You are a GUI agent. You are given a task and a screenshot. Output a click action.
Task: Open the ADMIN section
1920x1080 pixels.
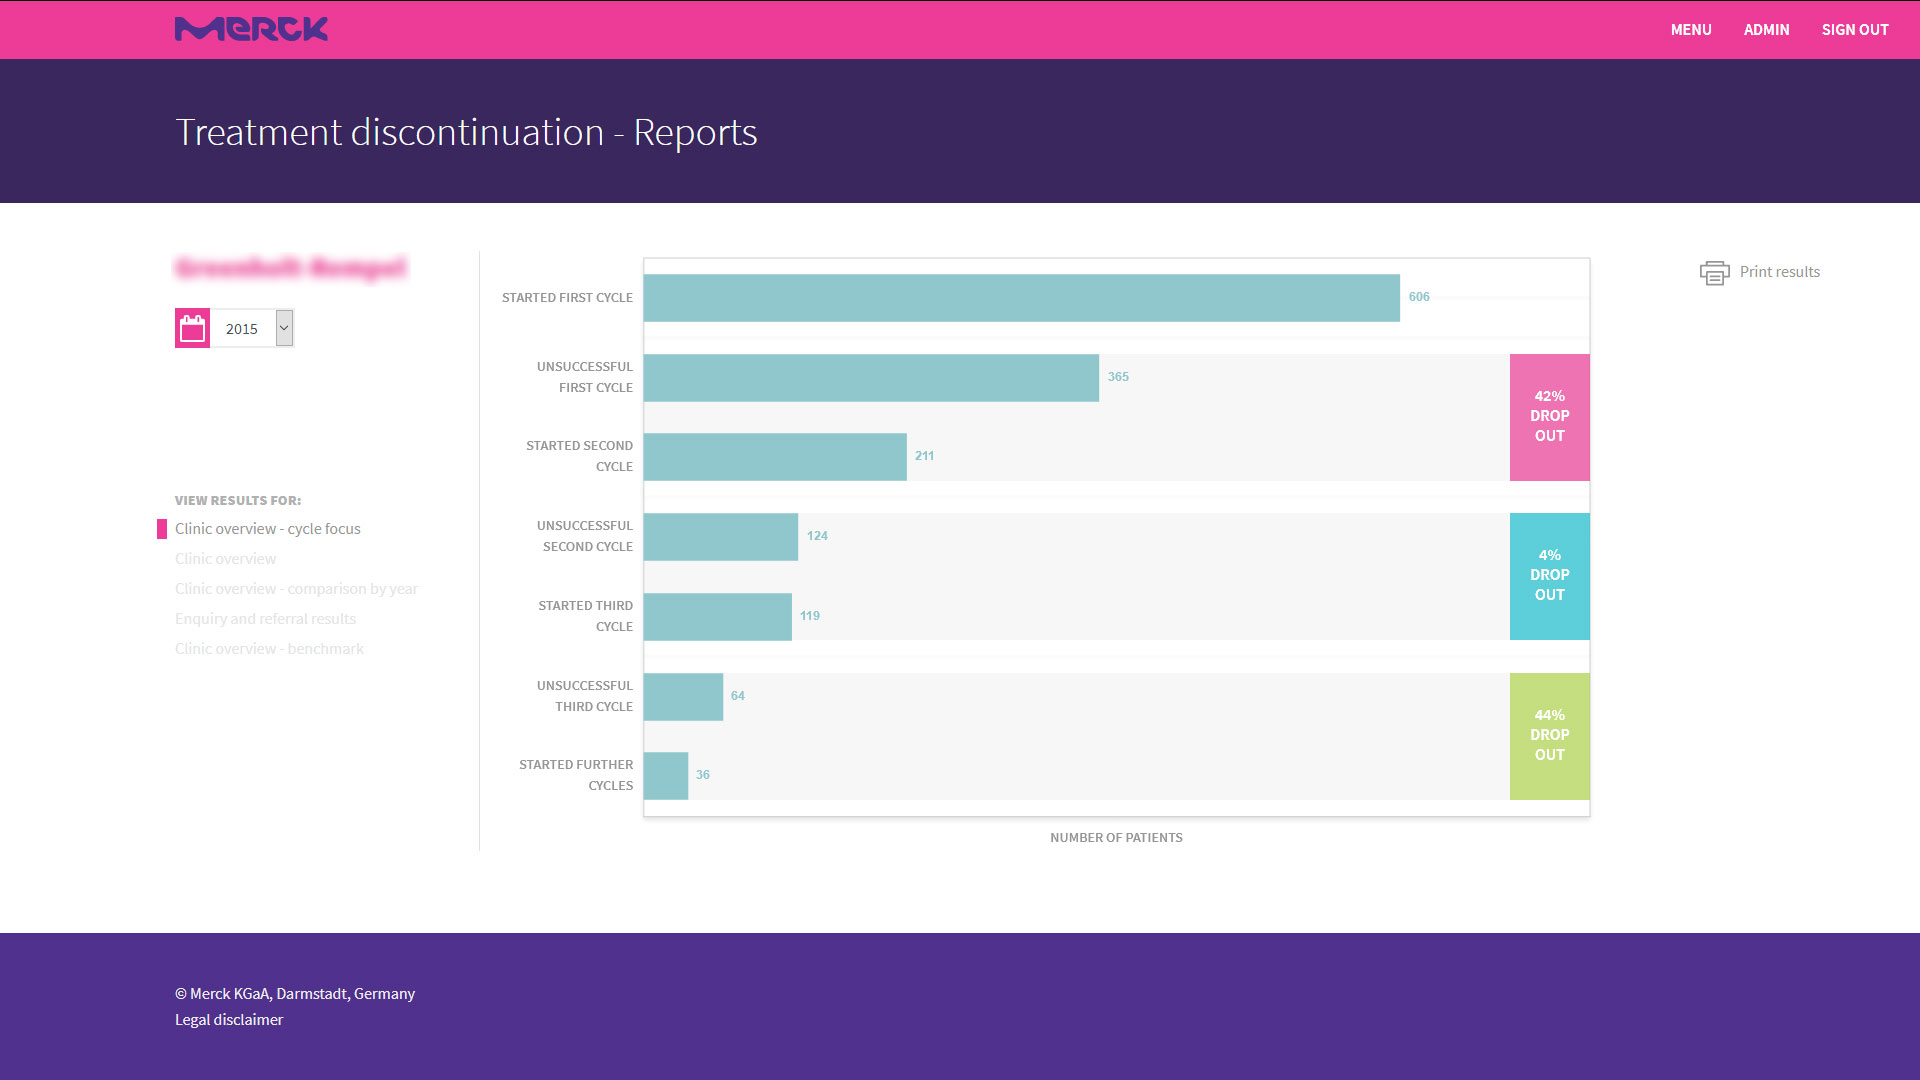click(x=1767, y=29)
